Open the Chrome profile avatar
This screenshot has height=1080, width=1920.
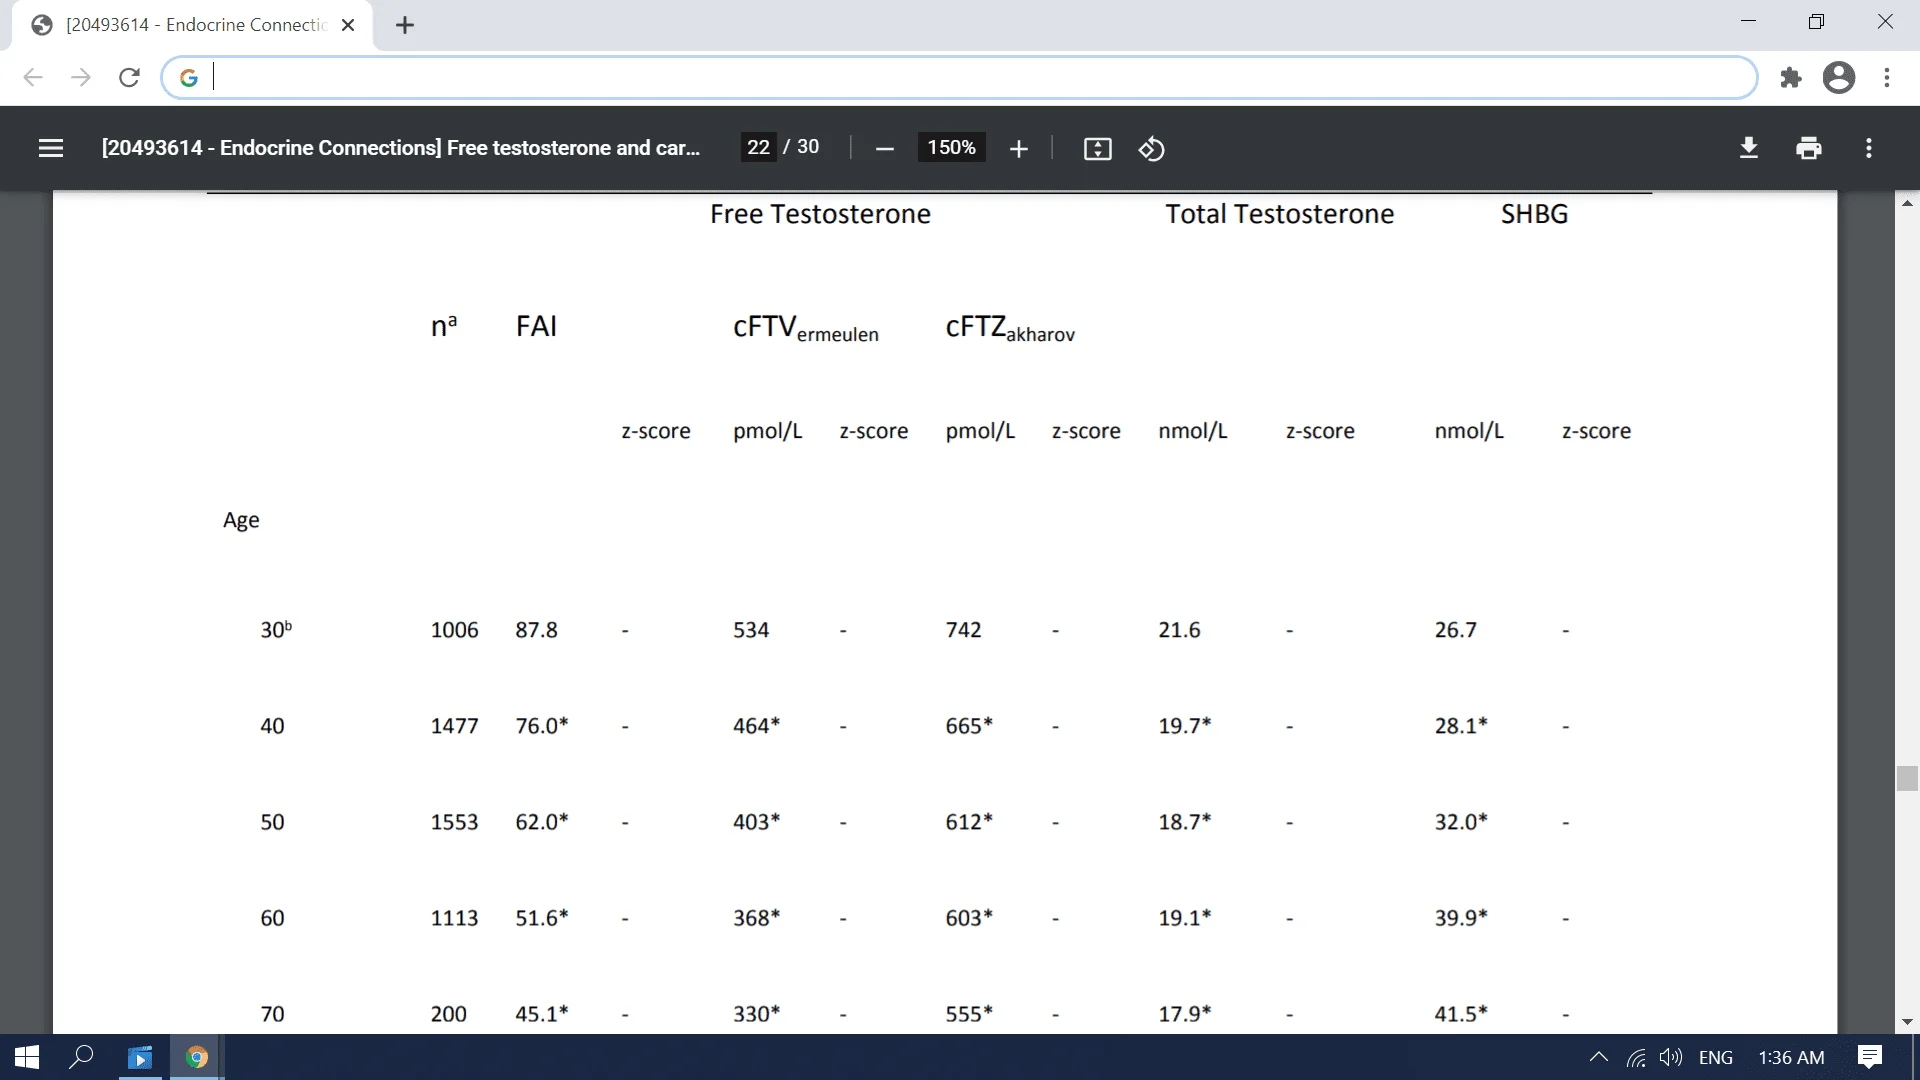[x=1838, y=77]
